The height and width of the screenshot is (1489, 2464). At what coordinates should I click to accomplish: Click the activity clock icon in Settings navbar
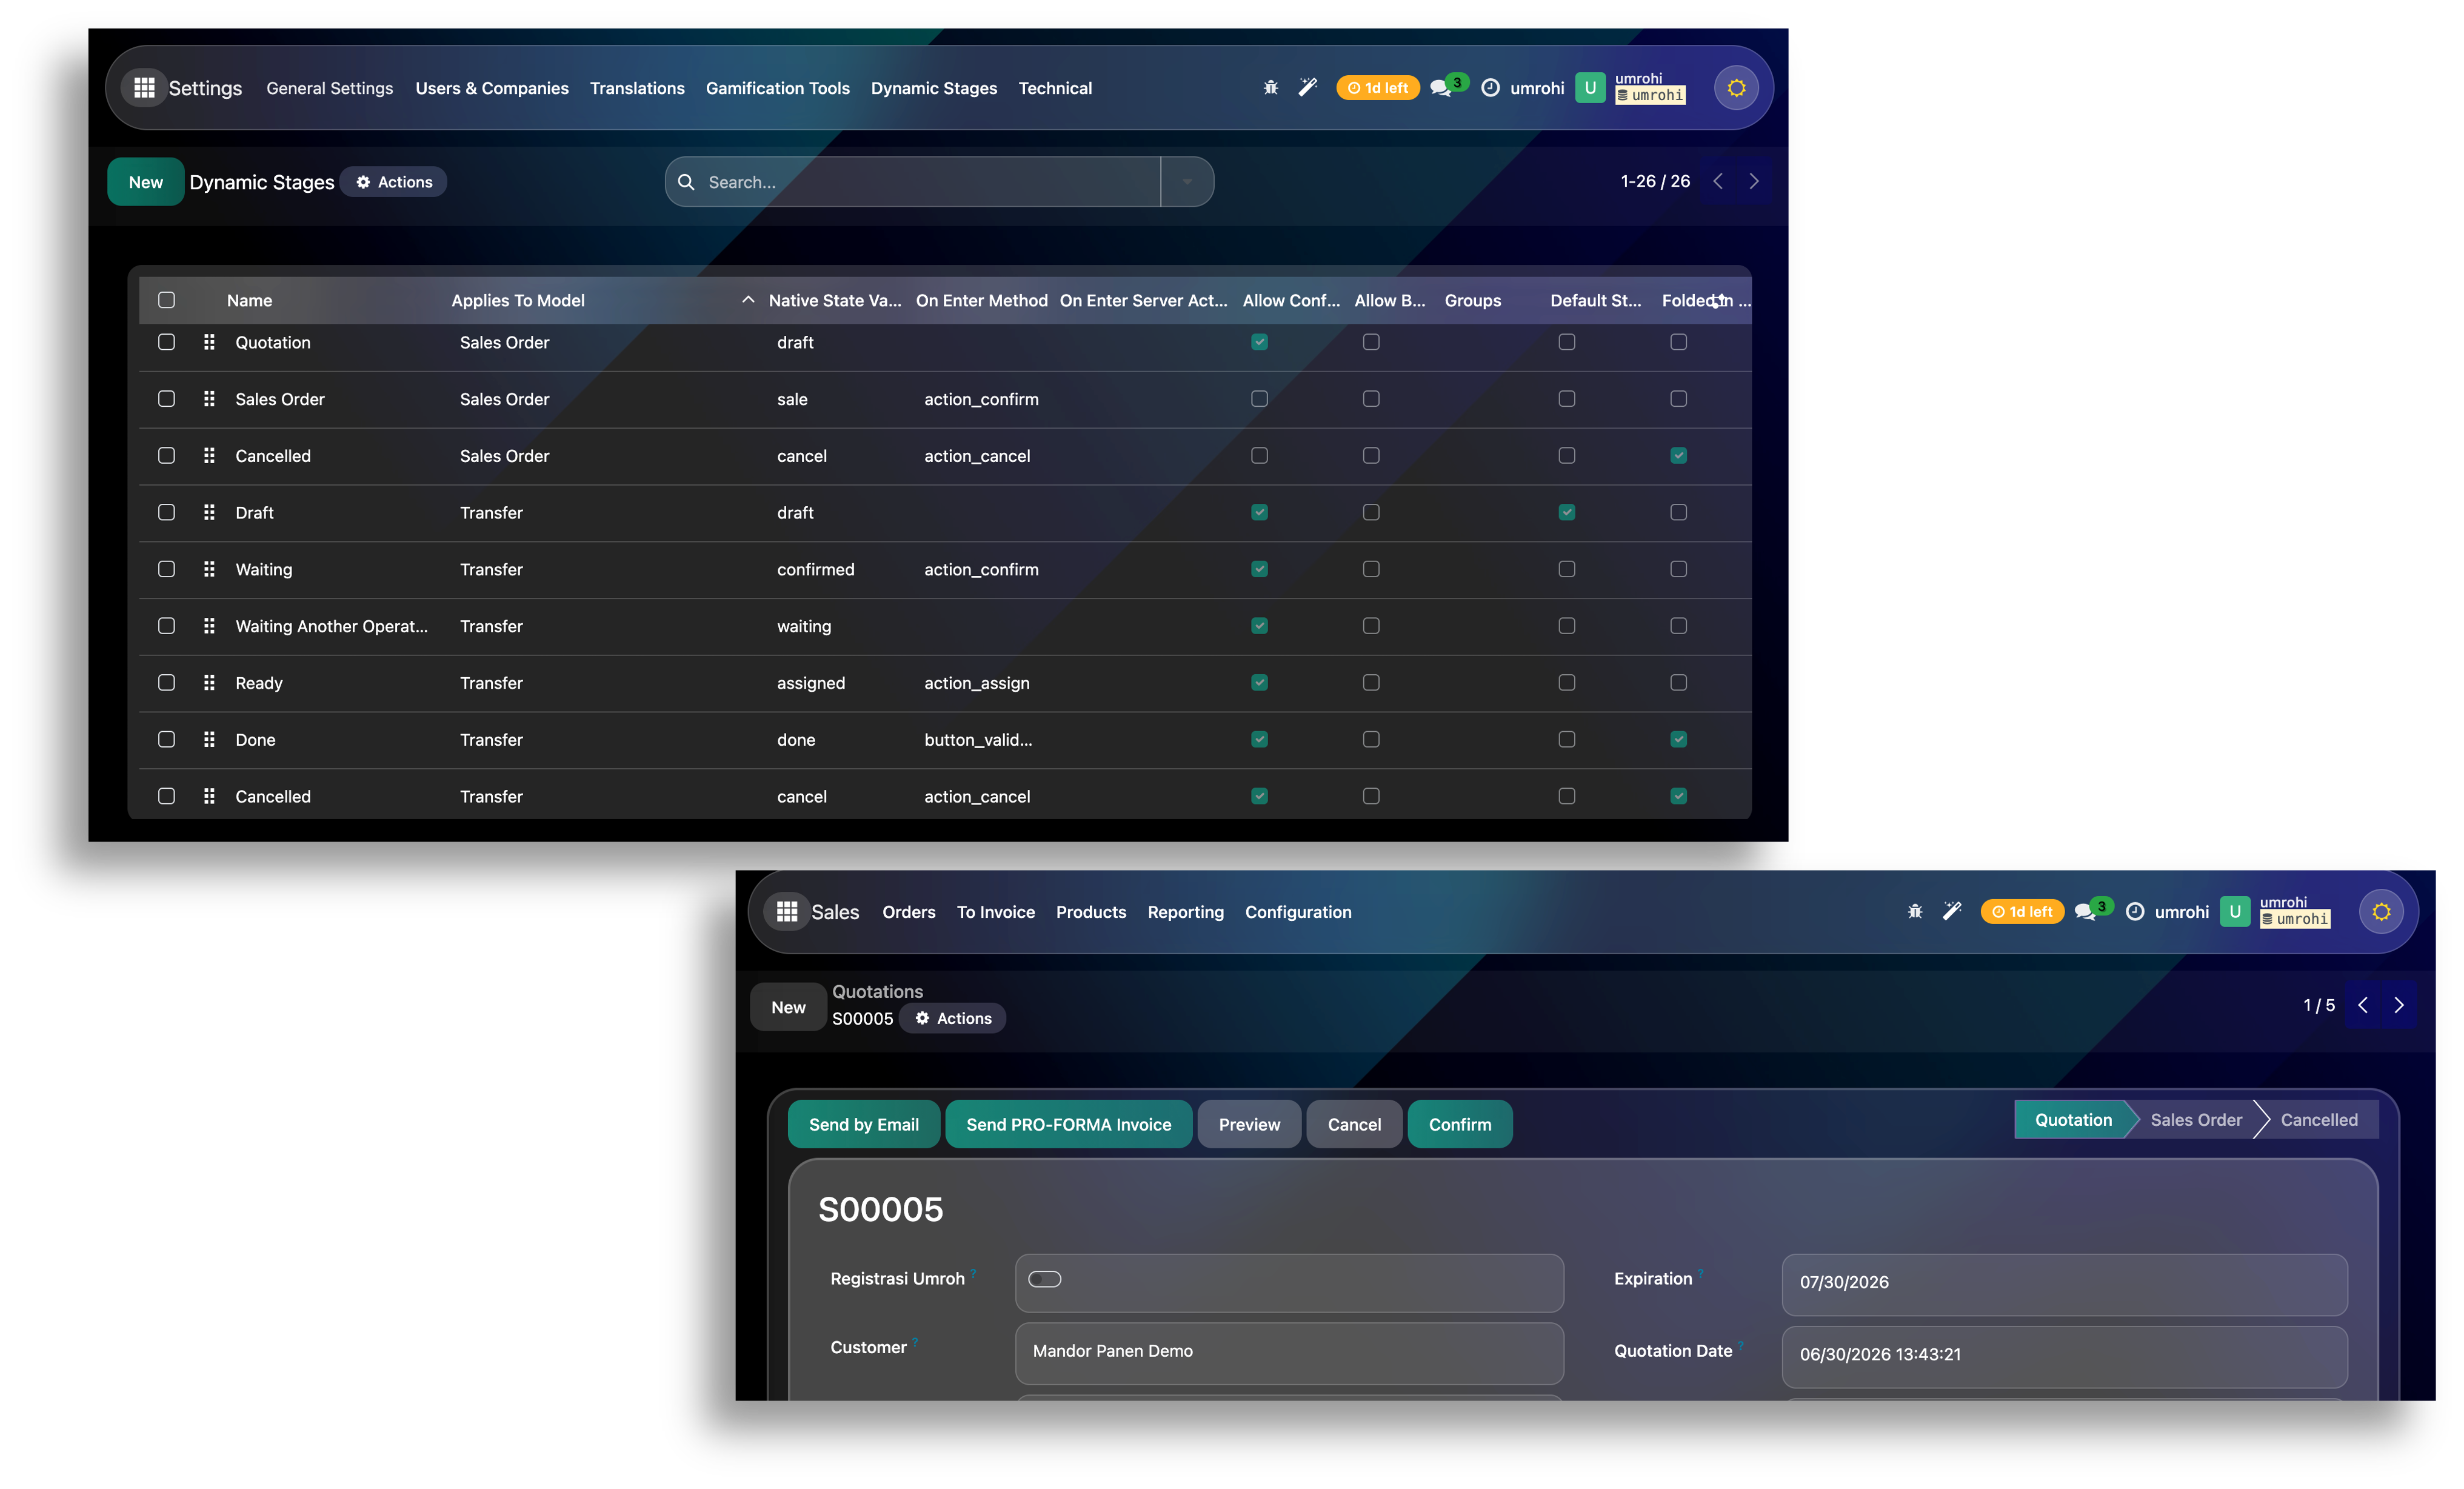1490,88
